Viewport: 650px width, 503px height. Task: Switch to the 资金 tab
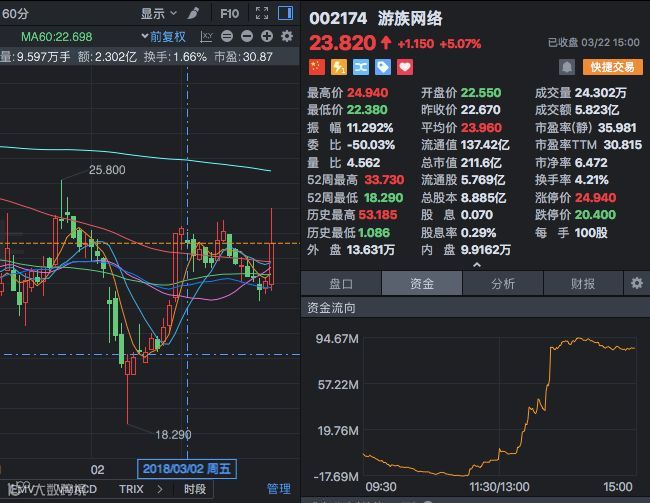coord(422,284)
